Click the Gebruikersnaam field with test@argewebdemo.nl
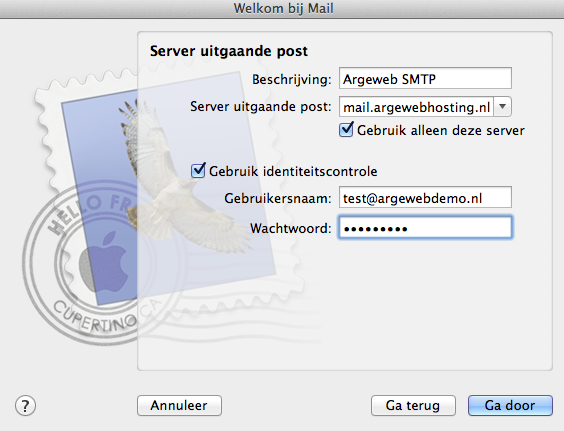This screenshot has height=431, width=564. pos(425,197)
